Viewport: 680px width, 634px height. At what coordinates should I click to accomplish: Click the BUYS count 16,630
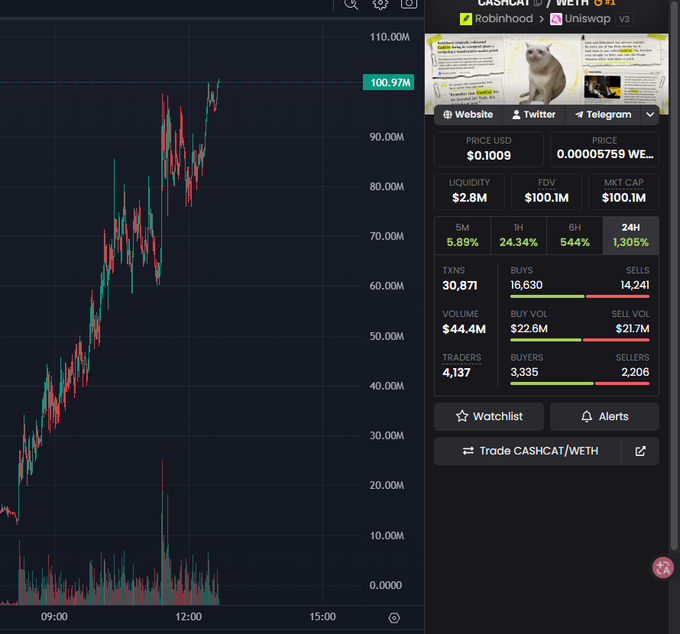pos(526,285)
